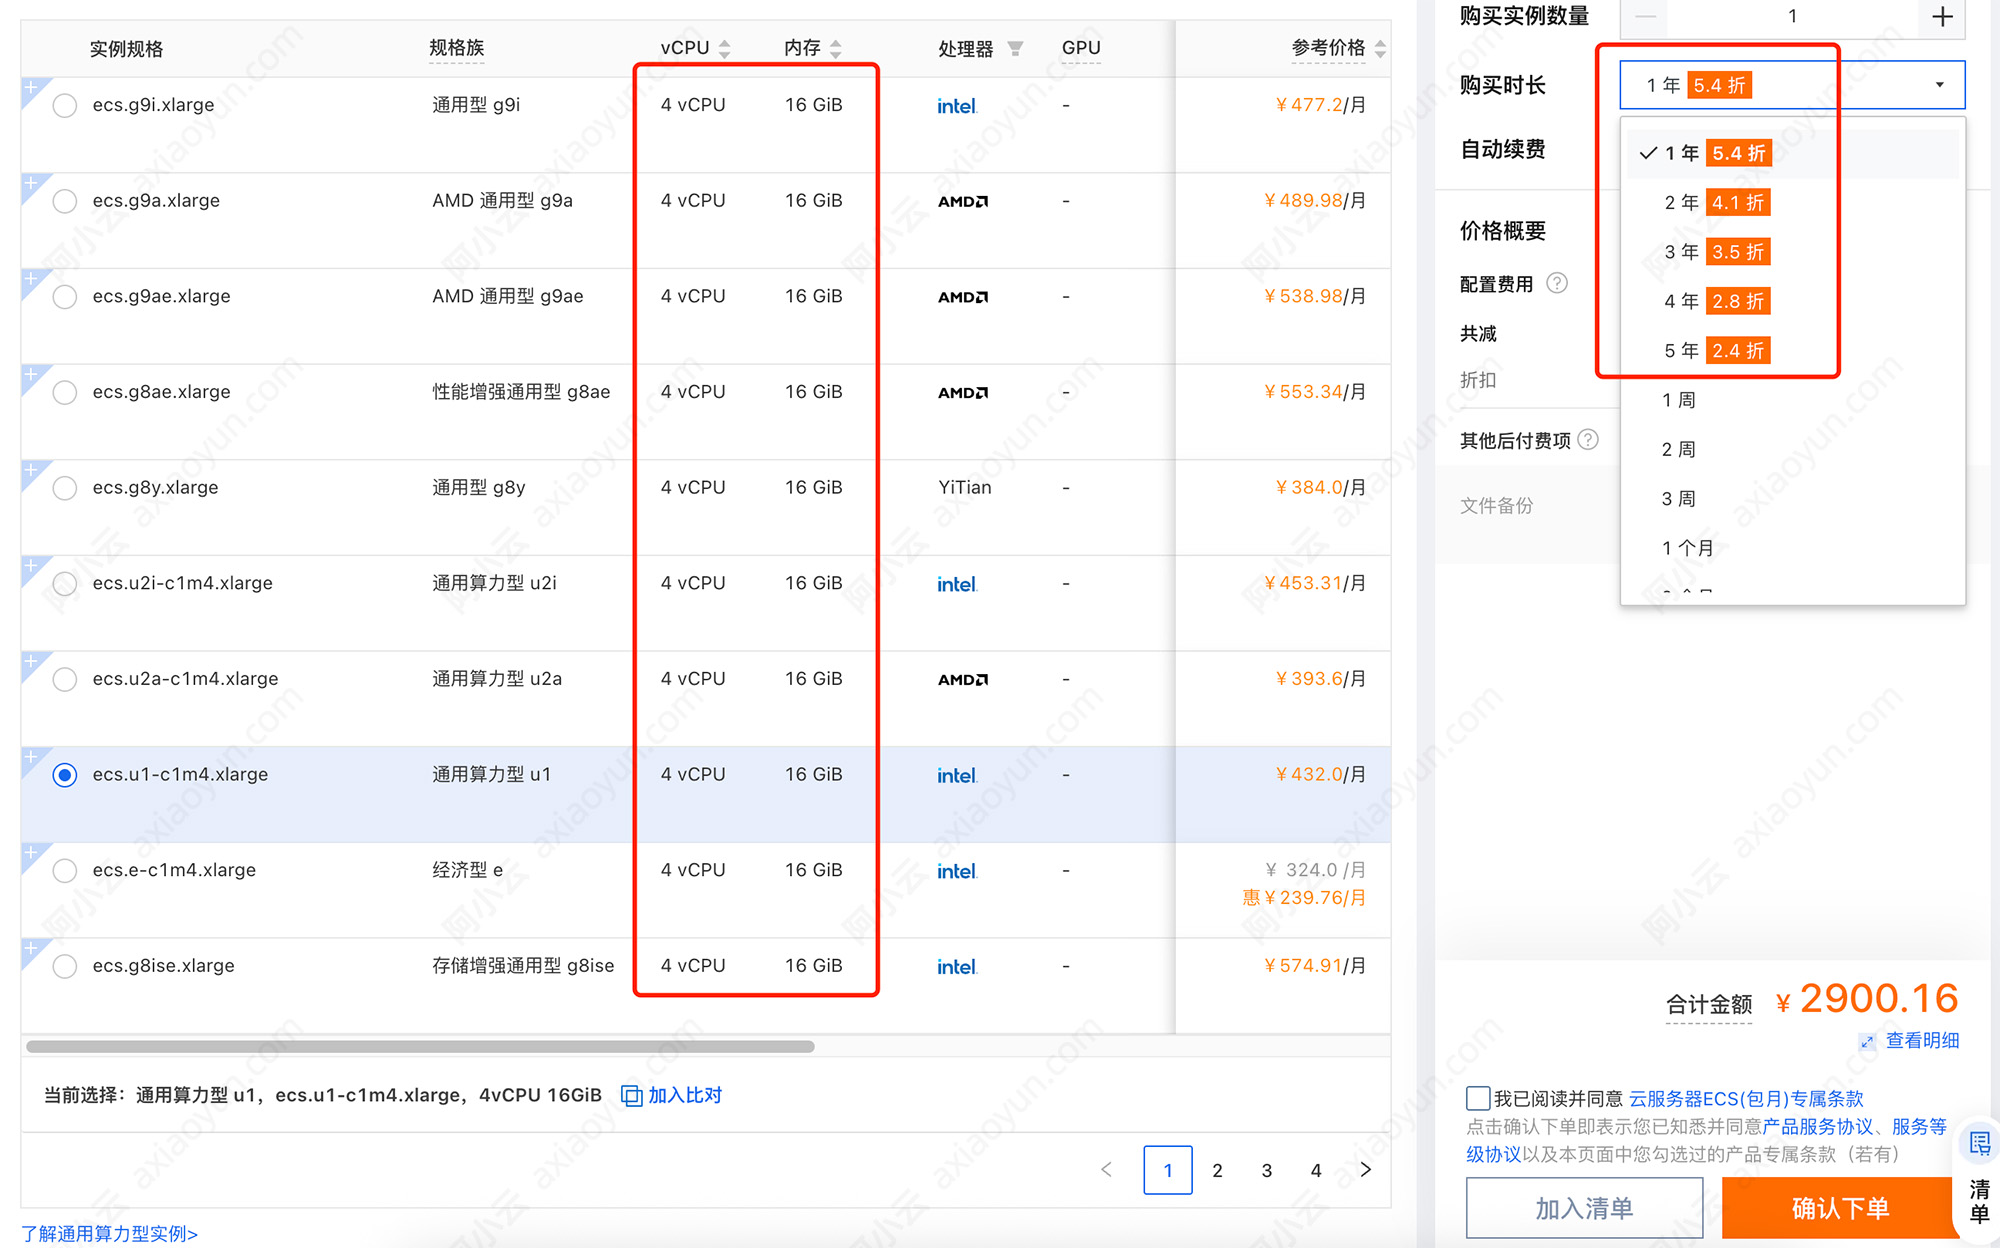Go to page 4 of instances

click(x=1316, y=1170)
